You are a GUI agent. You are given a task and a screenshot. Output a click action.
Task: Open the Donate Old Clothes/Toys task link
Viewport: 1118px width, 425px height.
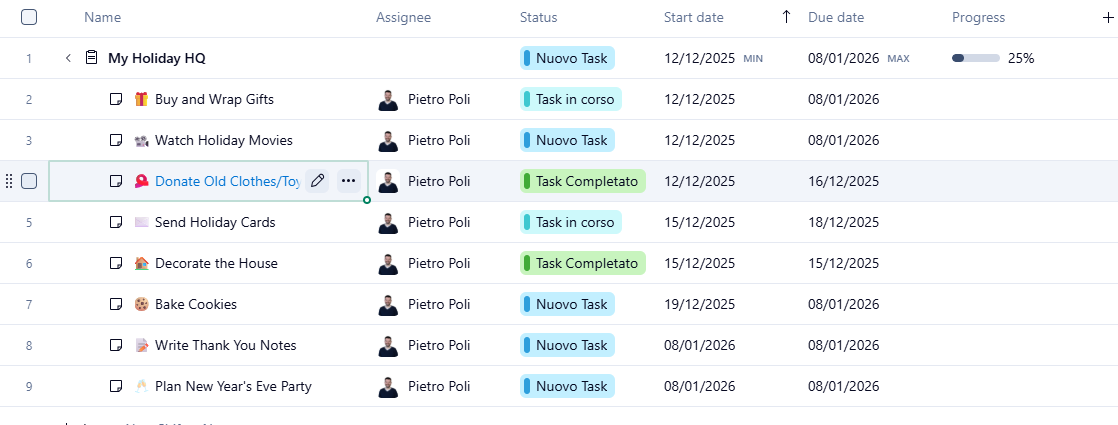[227, 181]
